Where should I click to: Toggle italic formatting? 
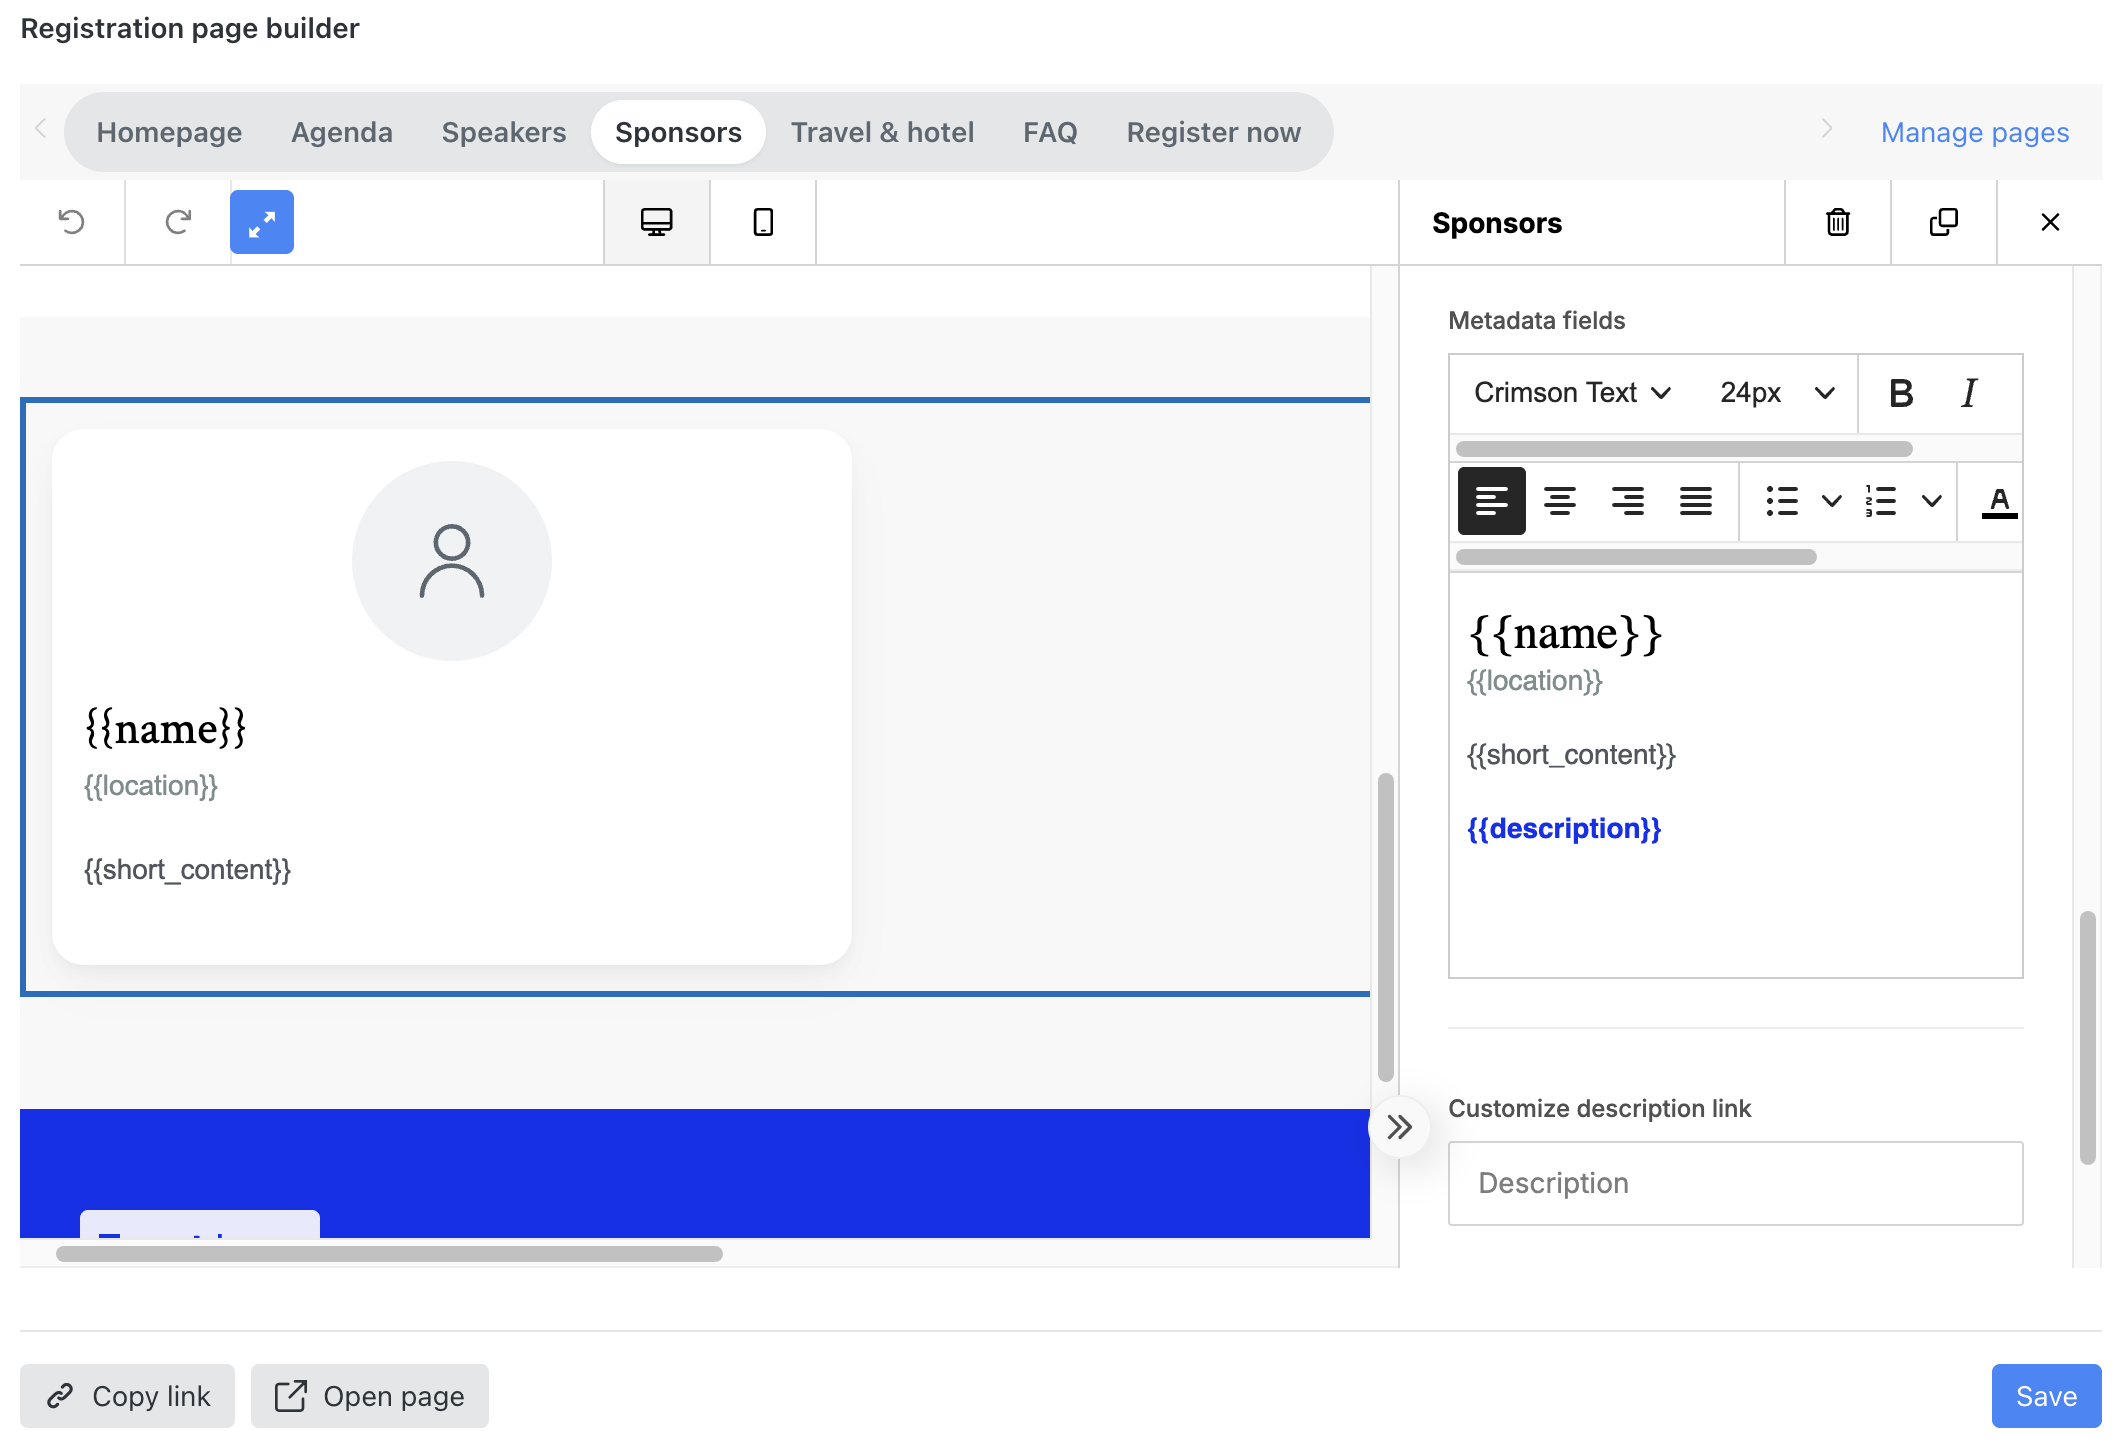click(x=1969, y=393)
